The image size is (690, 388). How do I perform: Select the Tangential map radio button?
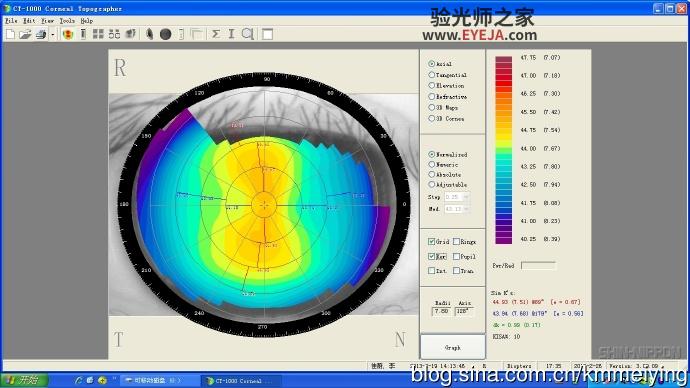click(432, 75)
